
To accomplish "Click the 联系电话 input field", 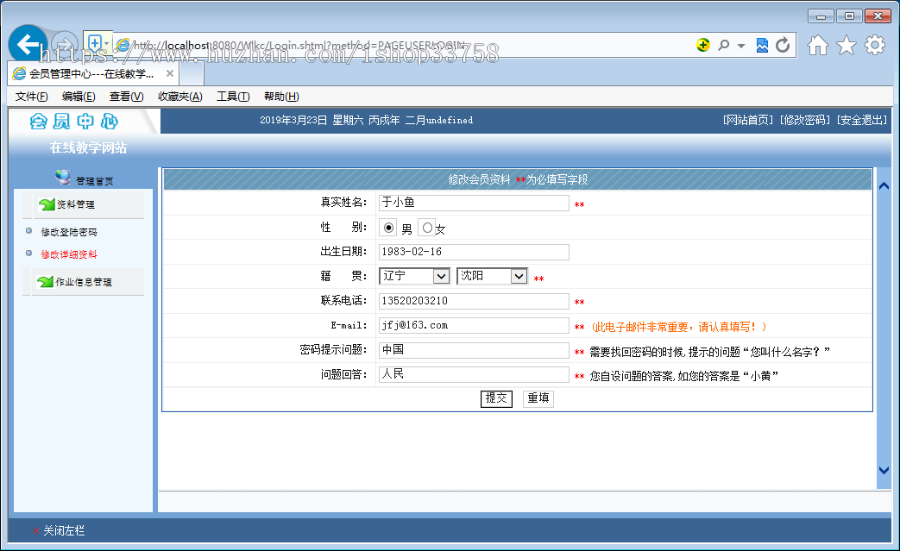I will pos(474,301).
